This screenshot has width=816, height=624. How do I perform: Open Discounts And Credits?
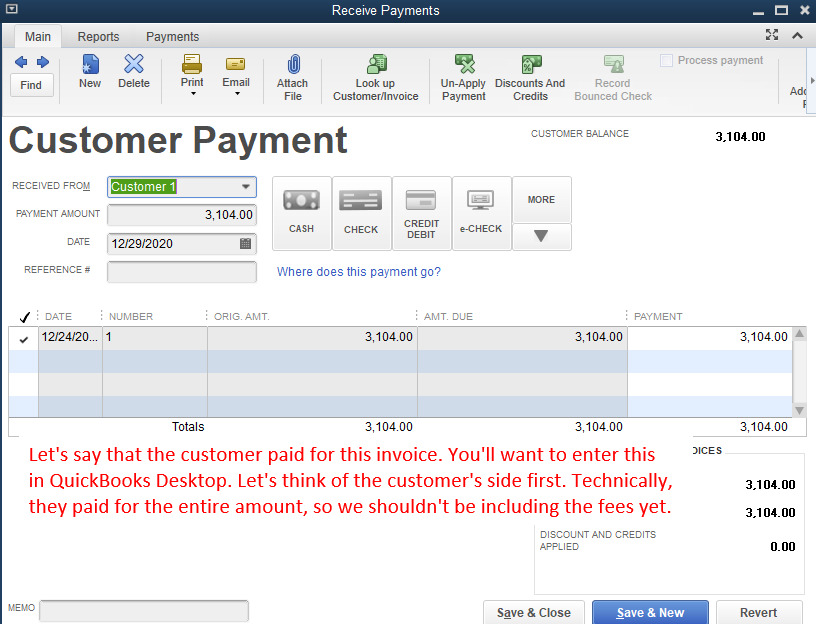pyautogui.click(x=530, y=78)
